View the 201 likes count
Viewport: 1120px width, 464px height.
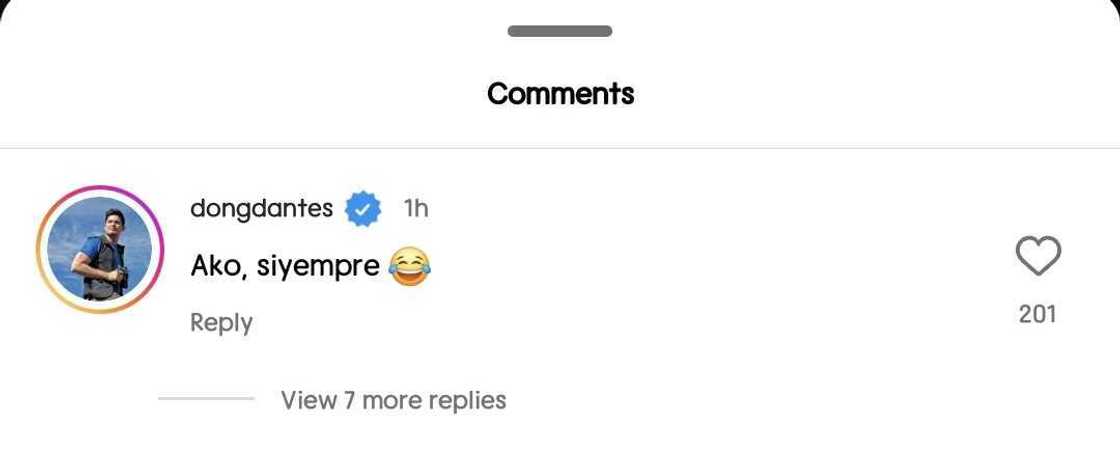click(1037, 314)
